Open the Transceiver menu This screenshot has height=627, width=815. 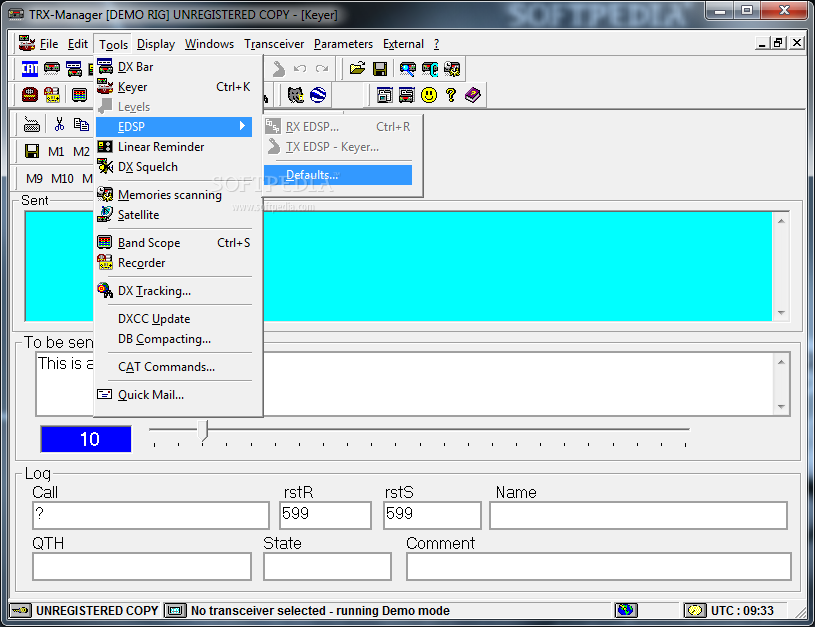(274, 44)
